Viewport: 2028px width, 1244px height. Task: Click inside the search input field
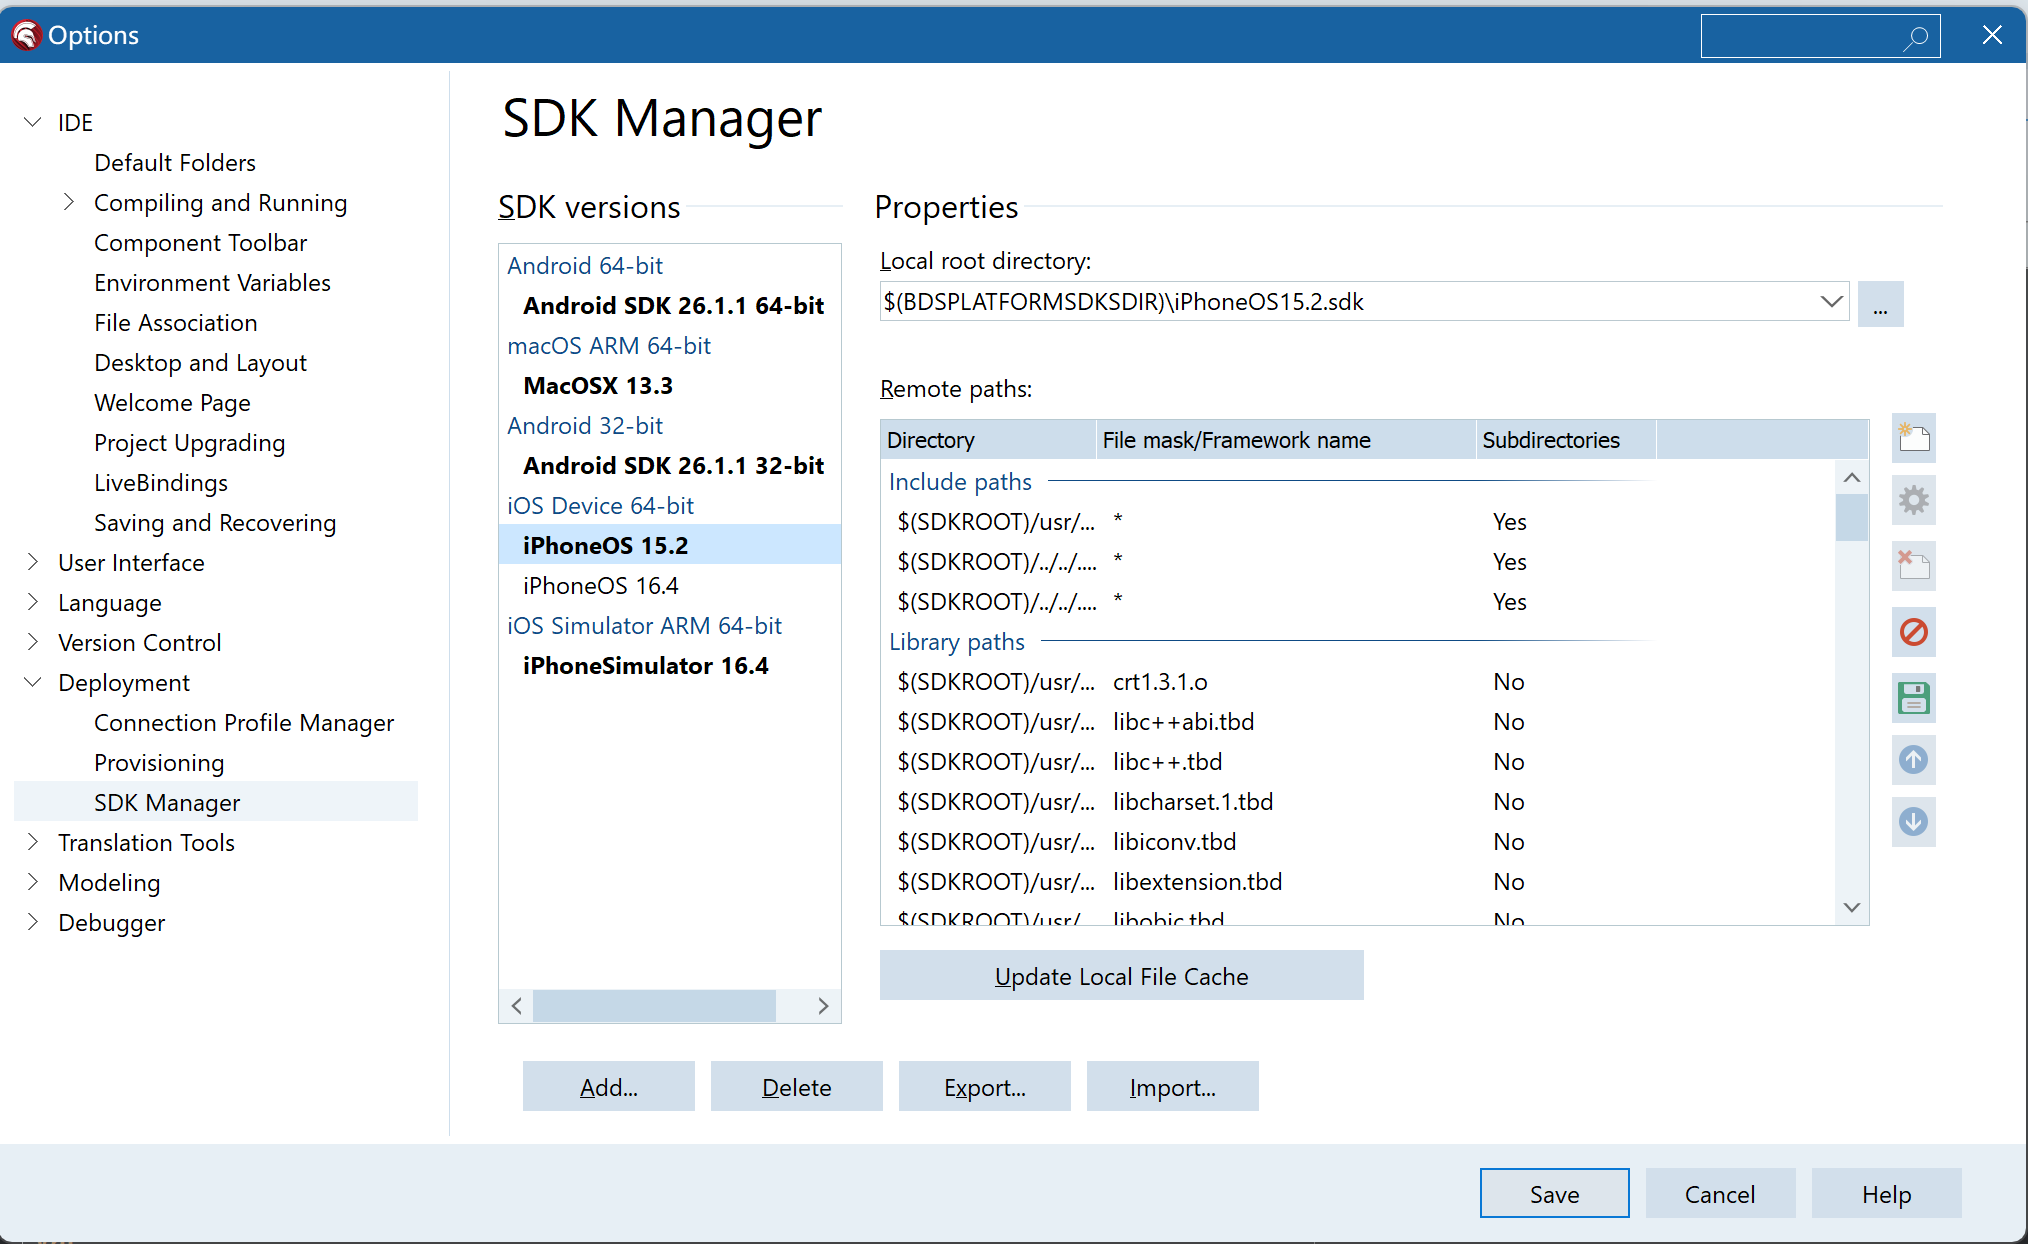[x=1800, y=36]
